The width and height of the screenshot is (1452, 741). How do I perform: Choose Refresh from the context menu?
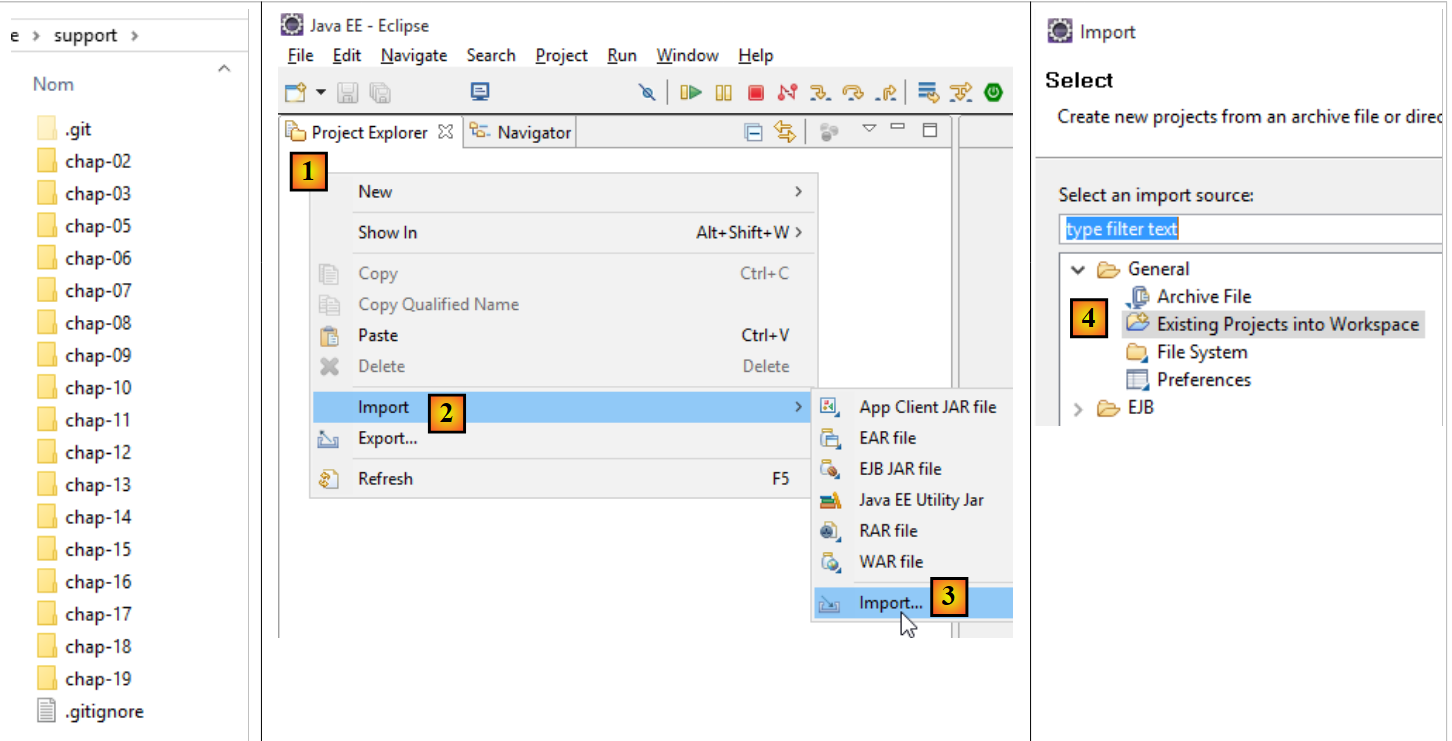[x=385, y=479]
